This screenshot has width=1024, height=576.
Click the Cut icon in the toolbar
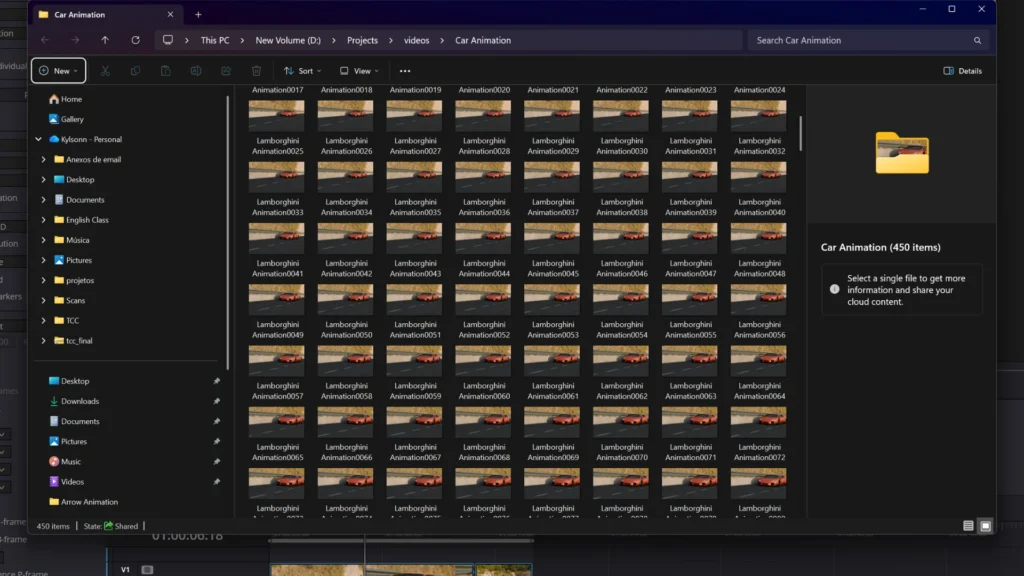[105, 71]
